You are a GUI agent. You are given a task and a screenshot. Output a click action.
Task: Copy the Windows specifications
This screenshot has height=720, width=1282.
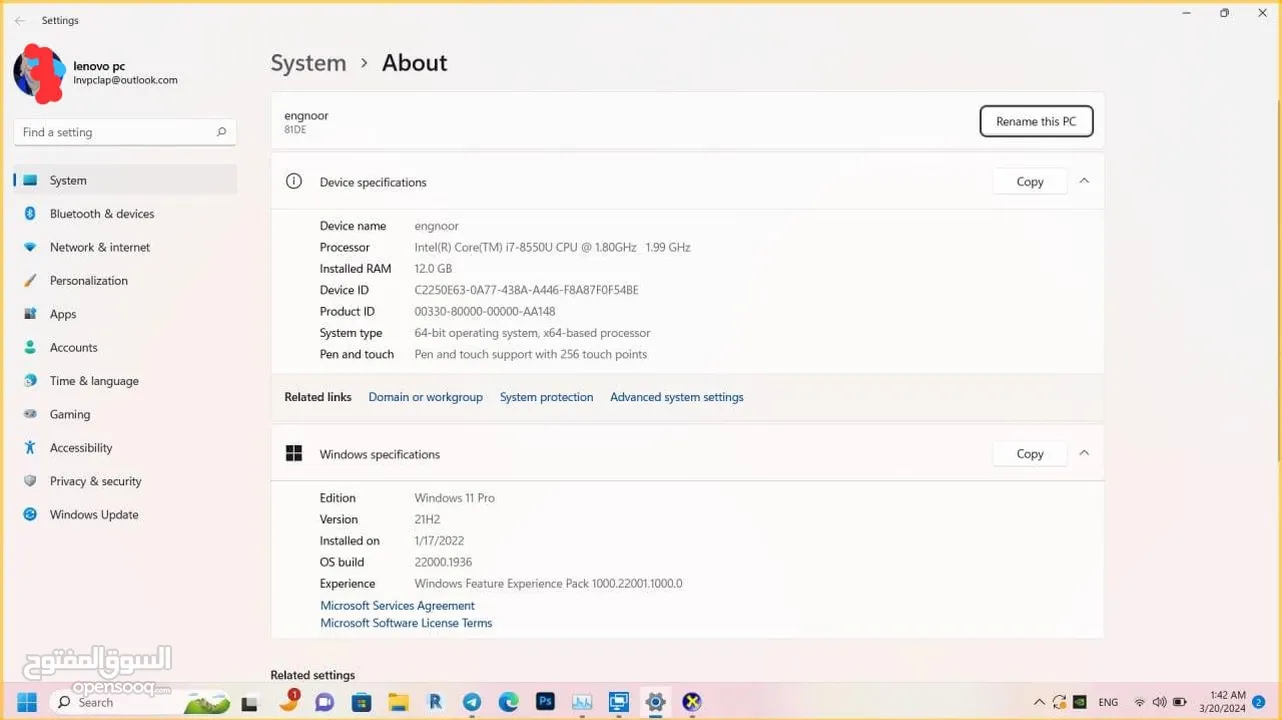1029,453
